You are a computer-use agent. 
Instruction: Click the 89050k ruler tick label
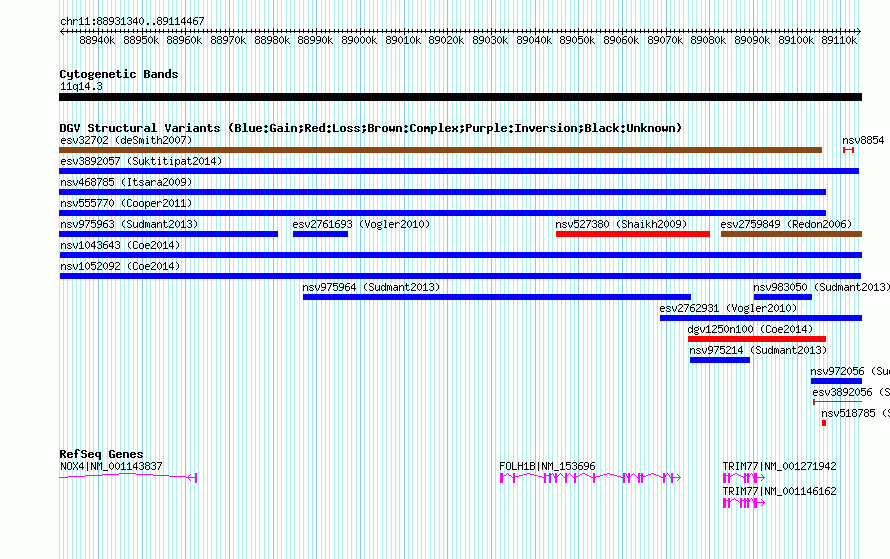577,40
